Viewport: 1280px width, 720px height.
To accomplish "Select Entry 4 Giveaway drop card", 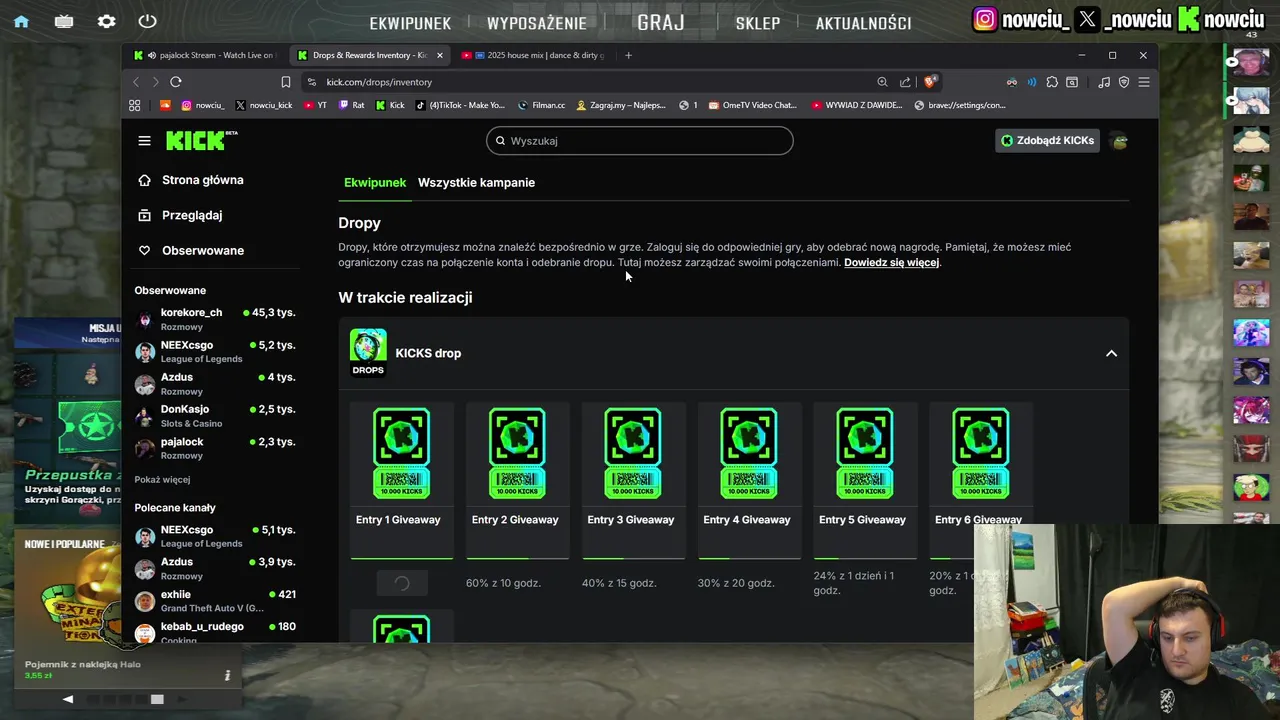I will point(749,480).
